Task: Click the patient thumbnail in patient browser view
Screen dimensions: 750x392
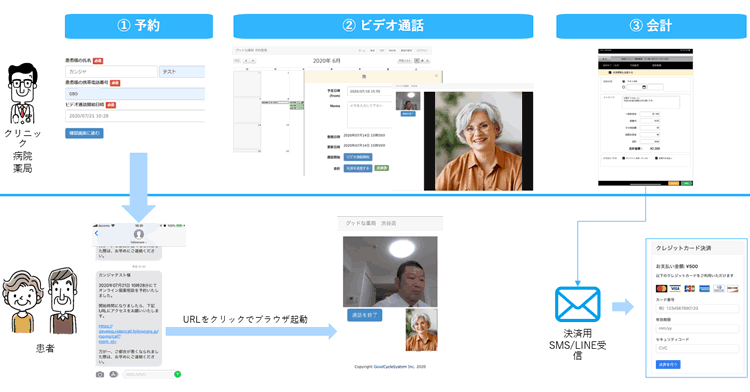Action: pyautogui.click(x=421, y=330)
